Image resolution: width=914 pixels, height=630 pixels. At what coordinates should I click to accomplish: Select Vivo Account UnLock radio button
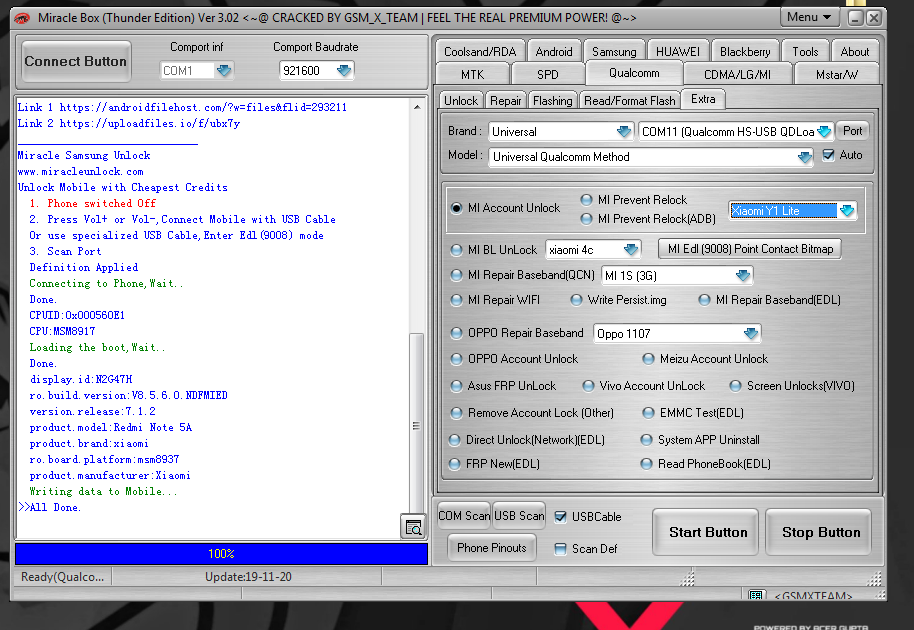click(588, 386)
